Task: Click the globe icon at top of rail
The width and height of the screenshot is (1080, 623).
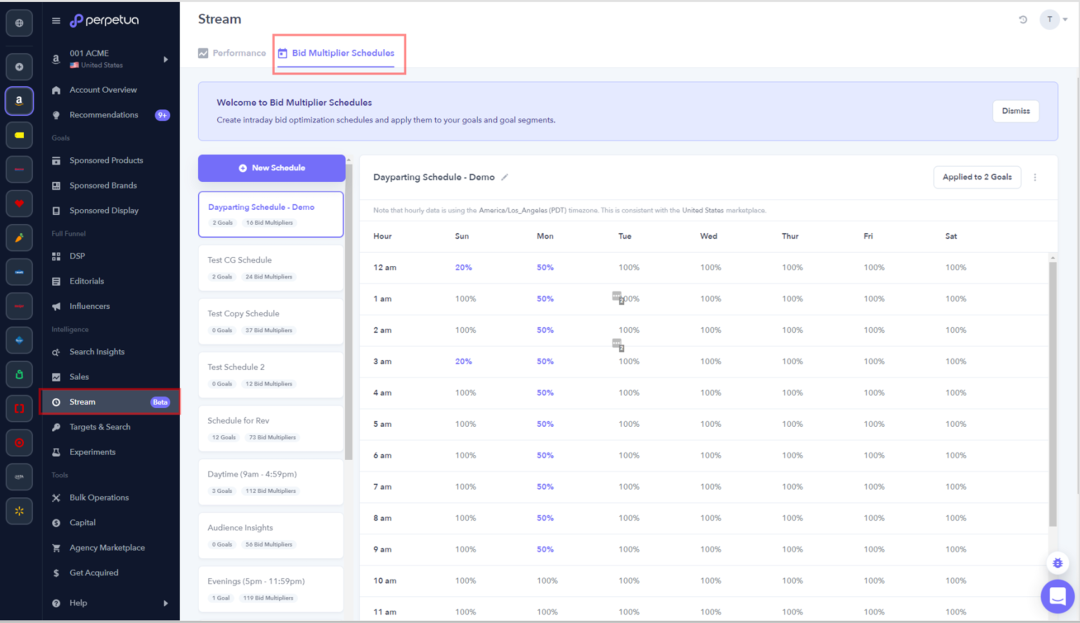Action: coord(19,23)
